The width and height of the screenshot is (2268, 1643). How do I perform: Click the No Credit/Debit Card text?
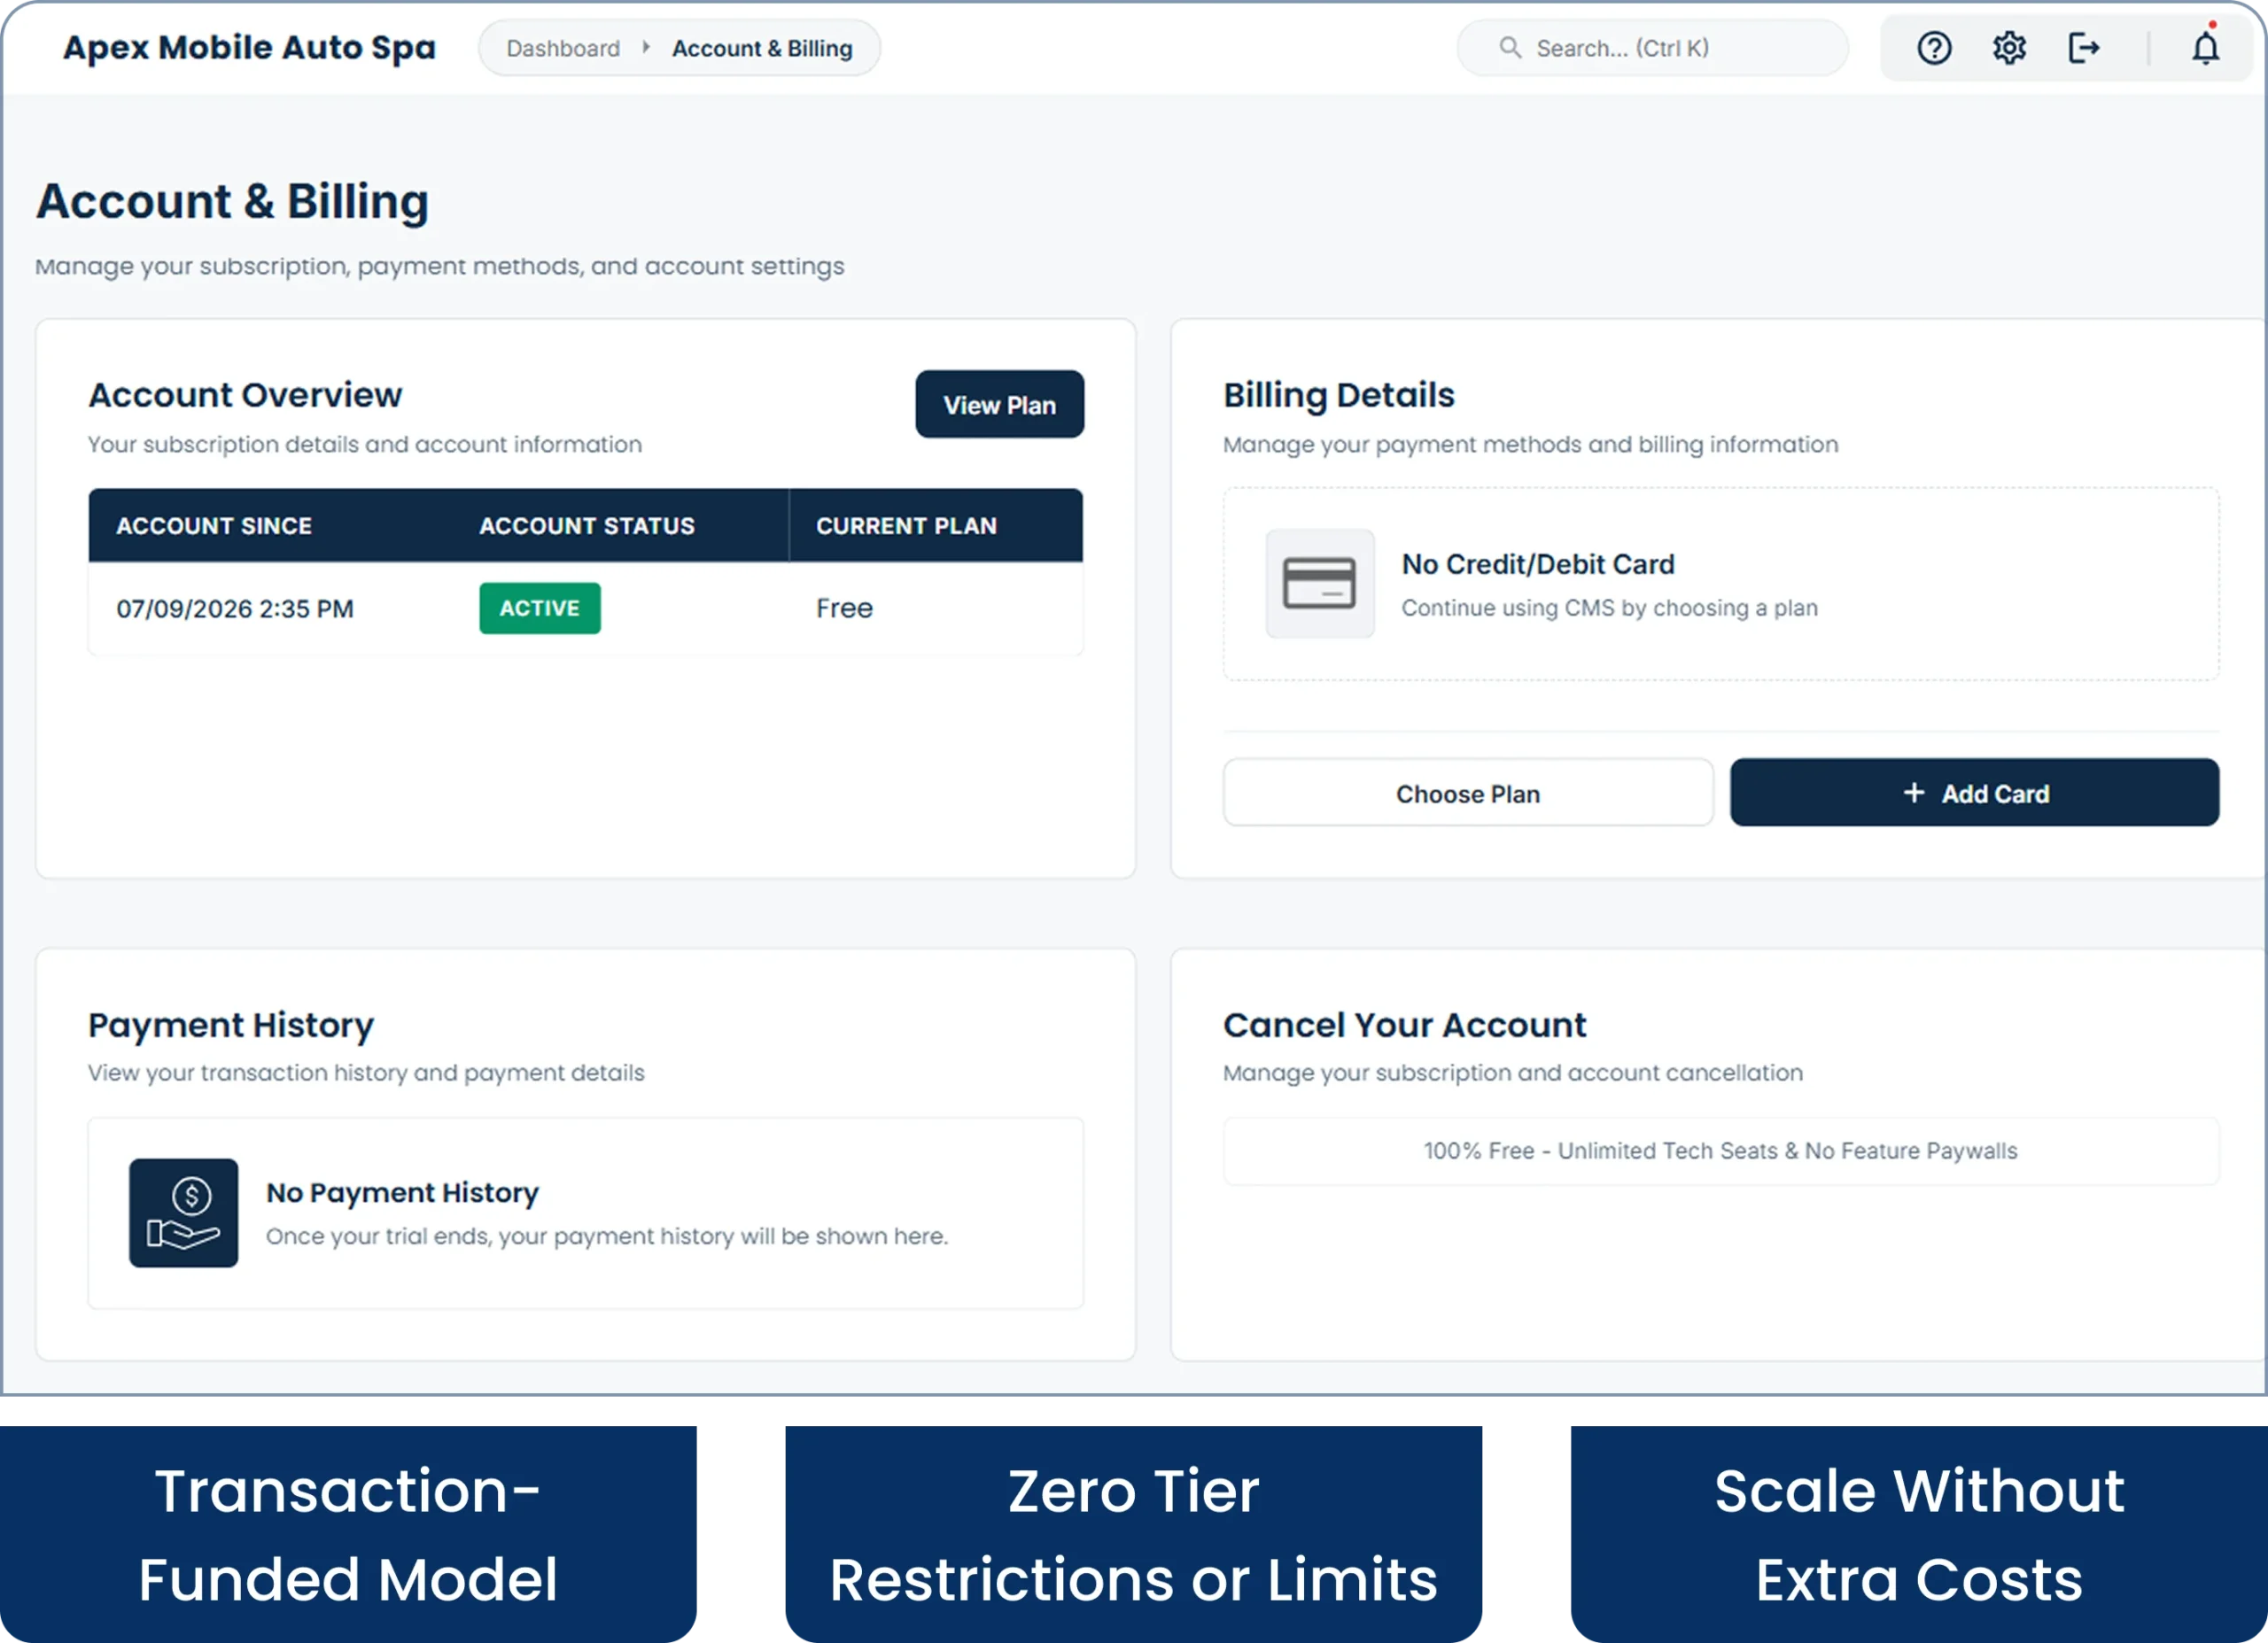point(1537,564)
